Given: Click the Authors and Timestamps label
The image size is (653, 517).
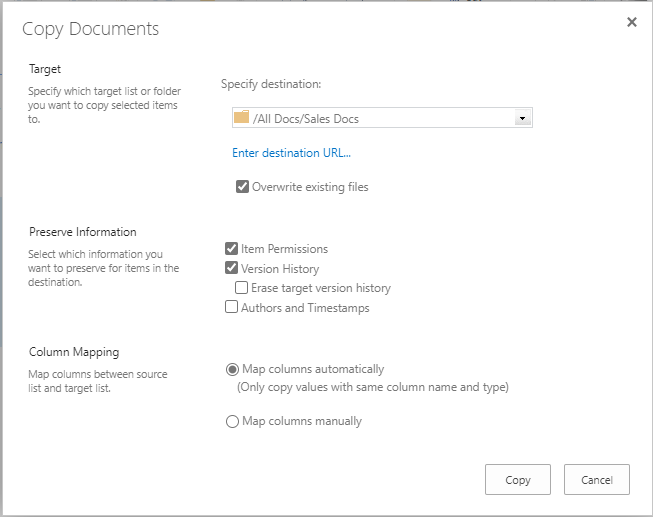Looking at the screenshot, I should tap(305, 308).
